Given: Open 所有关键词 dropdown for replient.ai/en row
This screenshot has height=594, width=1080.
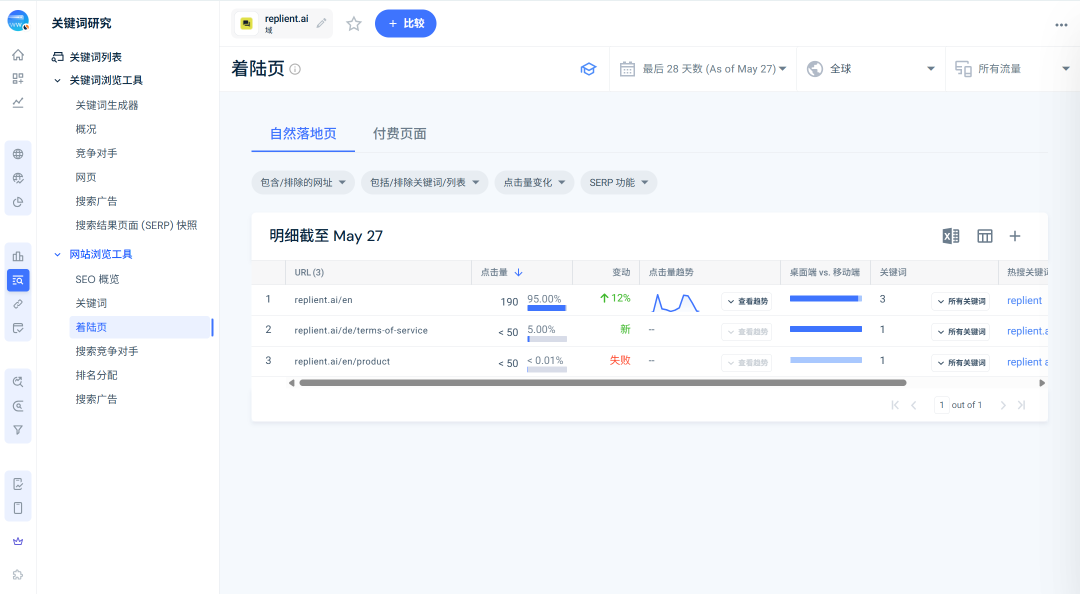Looking at the screenshot, I should [x=960, y=301].
